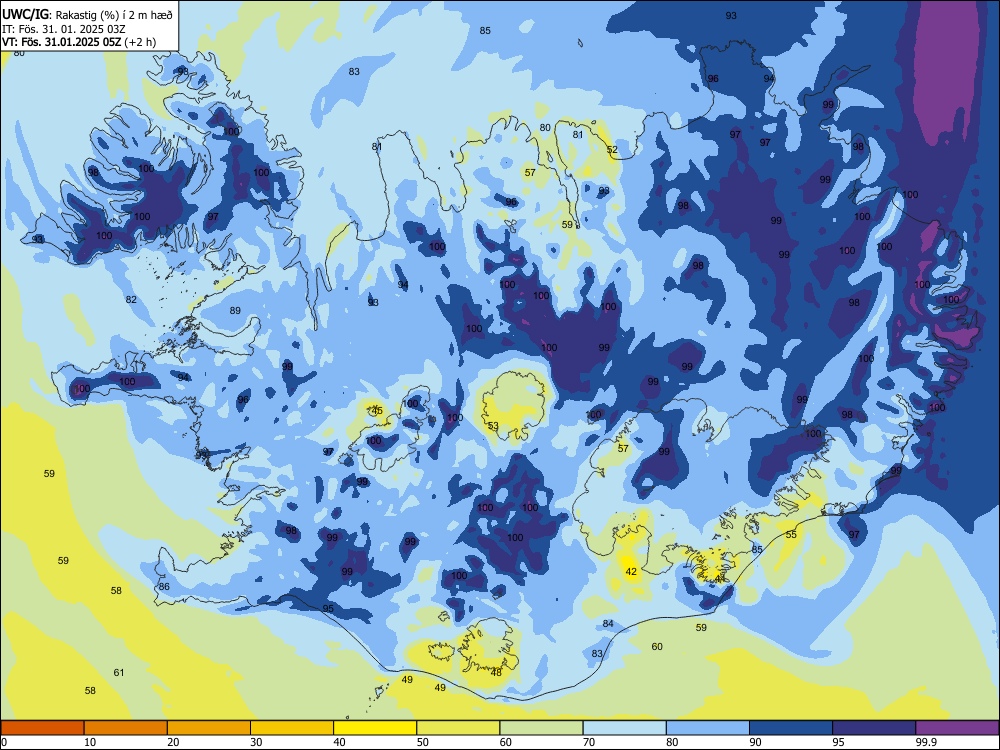Select the map value 53 on yellow glacier

(x=493, y=426)
